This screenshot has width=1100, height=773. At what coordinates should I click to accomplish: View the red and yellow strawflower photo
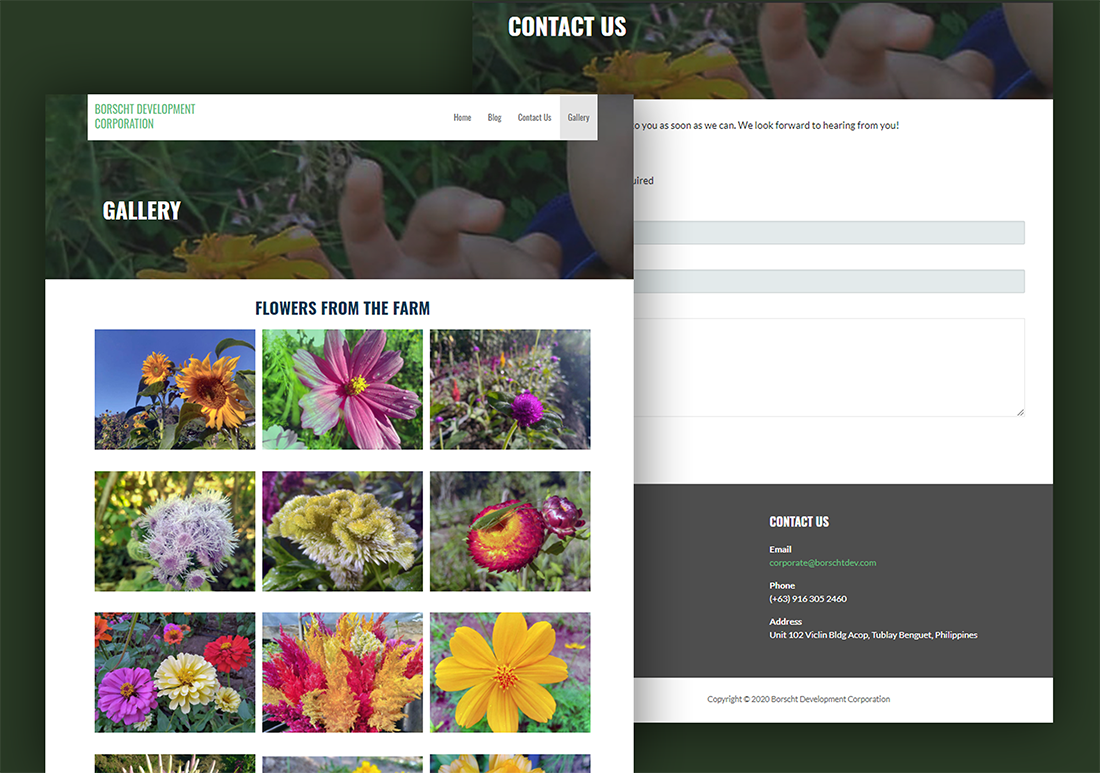tap(510, 531)
